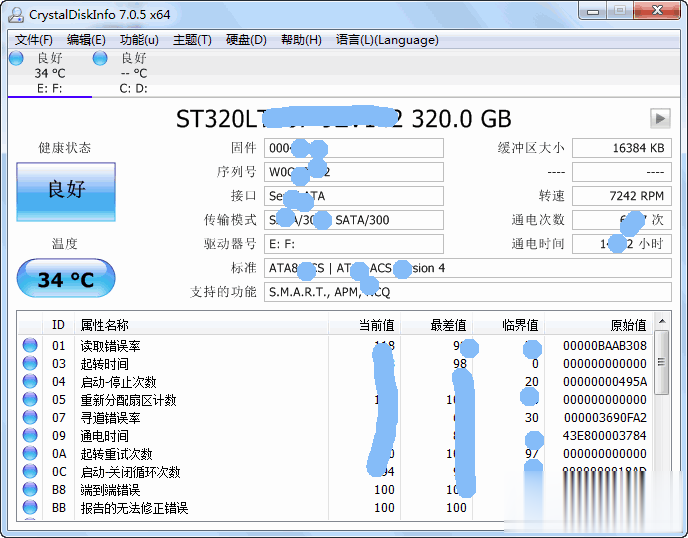The width and height of the screenshot is (688, 538).
Task: Click the 支持的功能 features field
Action: [x=468, y=292]
